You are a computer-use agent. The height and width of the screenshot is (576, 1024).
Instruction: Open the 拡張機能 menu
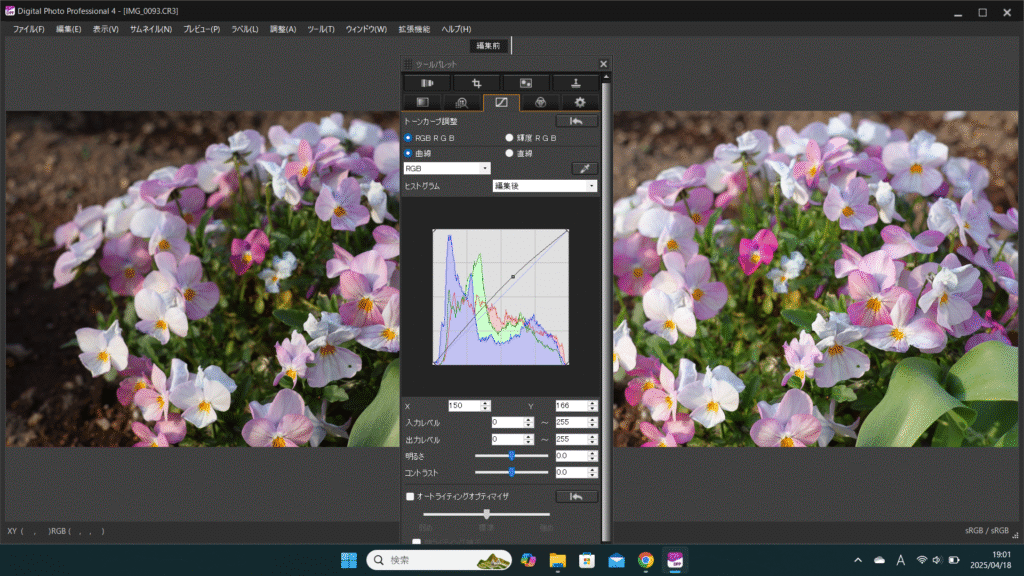click(414, 29)
